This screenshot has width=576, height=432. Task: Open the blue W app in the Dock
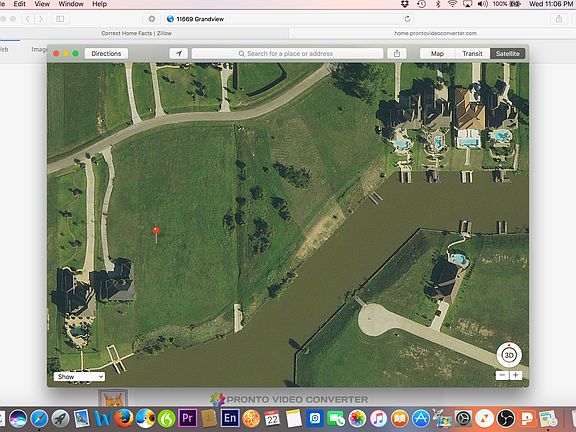(102, 418)
